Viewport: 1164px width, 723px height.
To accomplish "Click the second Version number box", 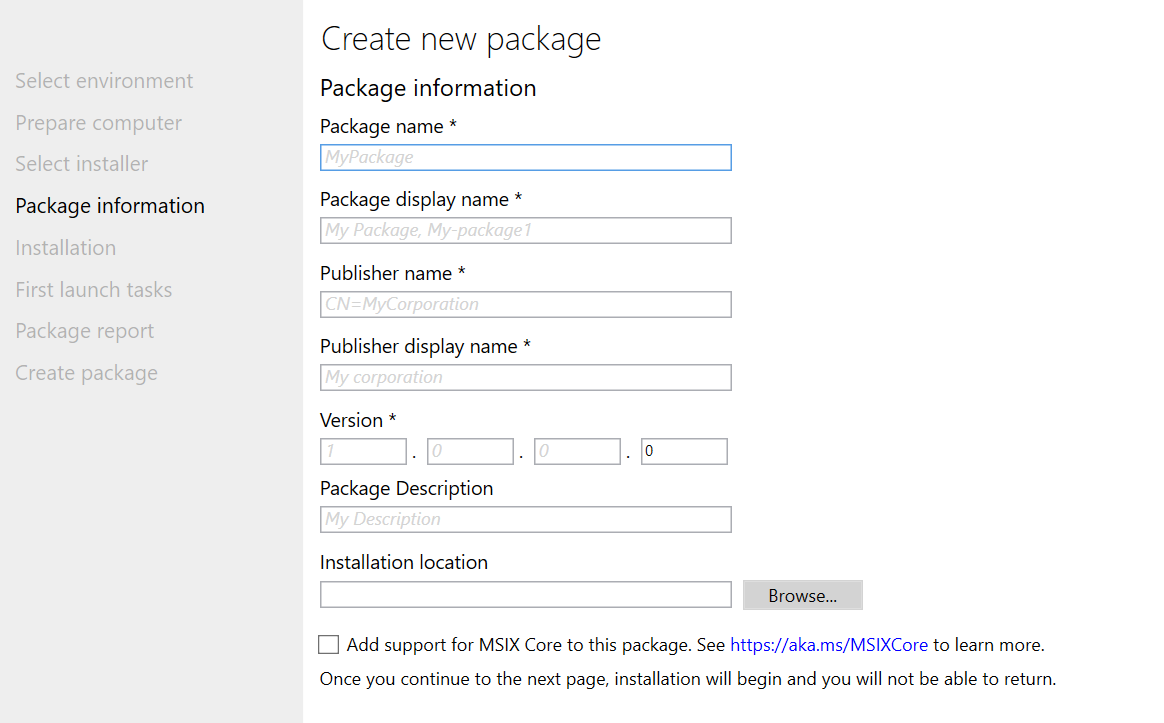I will (x=471, y=451).
